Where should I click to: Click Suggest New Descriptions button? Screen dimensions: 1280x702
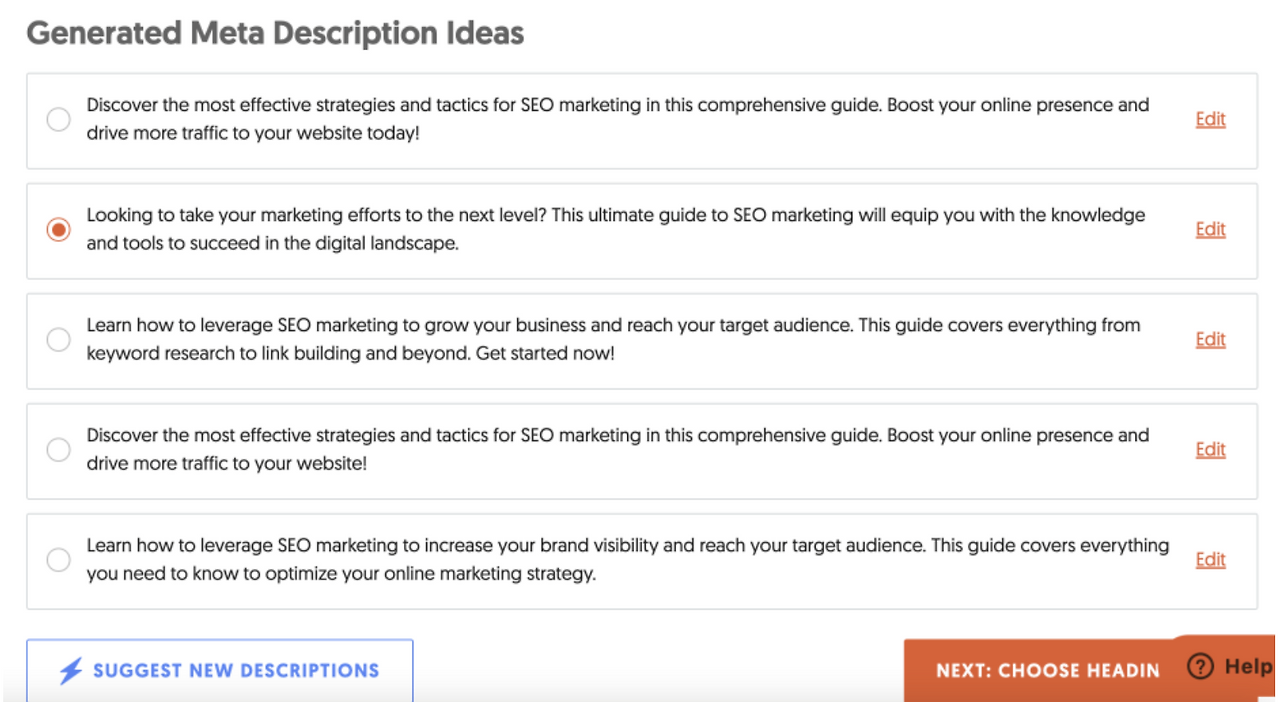(x=220, y=670)
